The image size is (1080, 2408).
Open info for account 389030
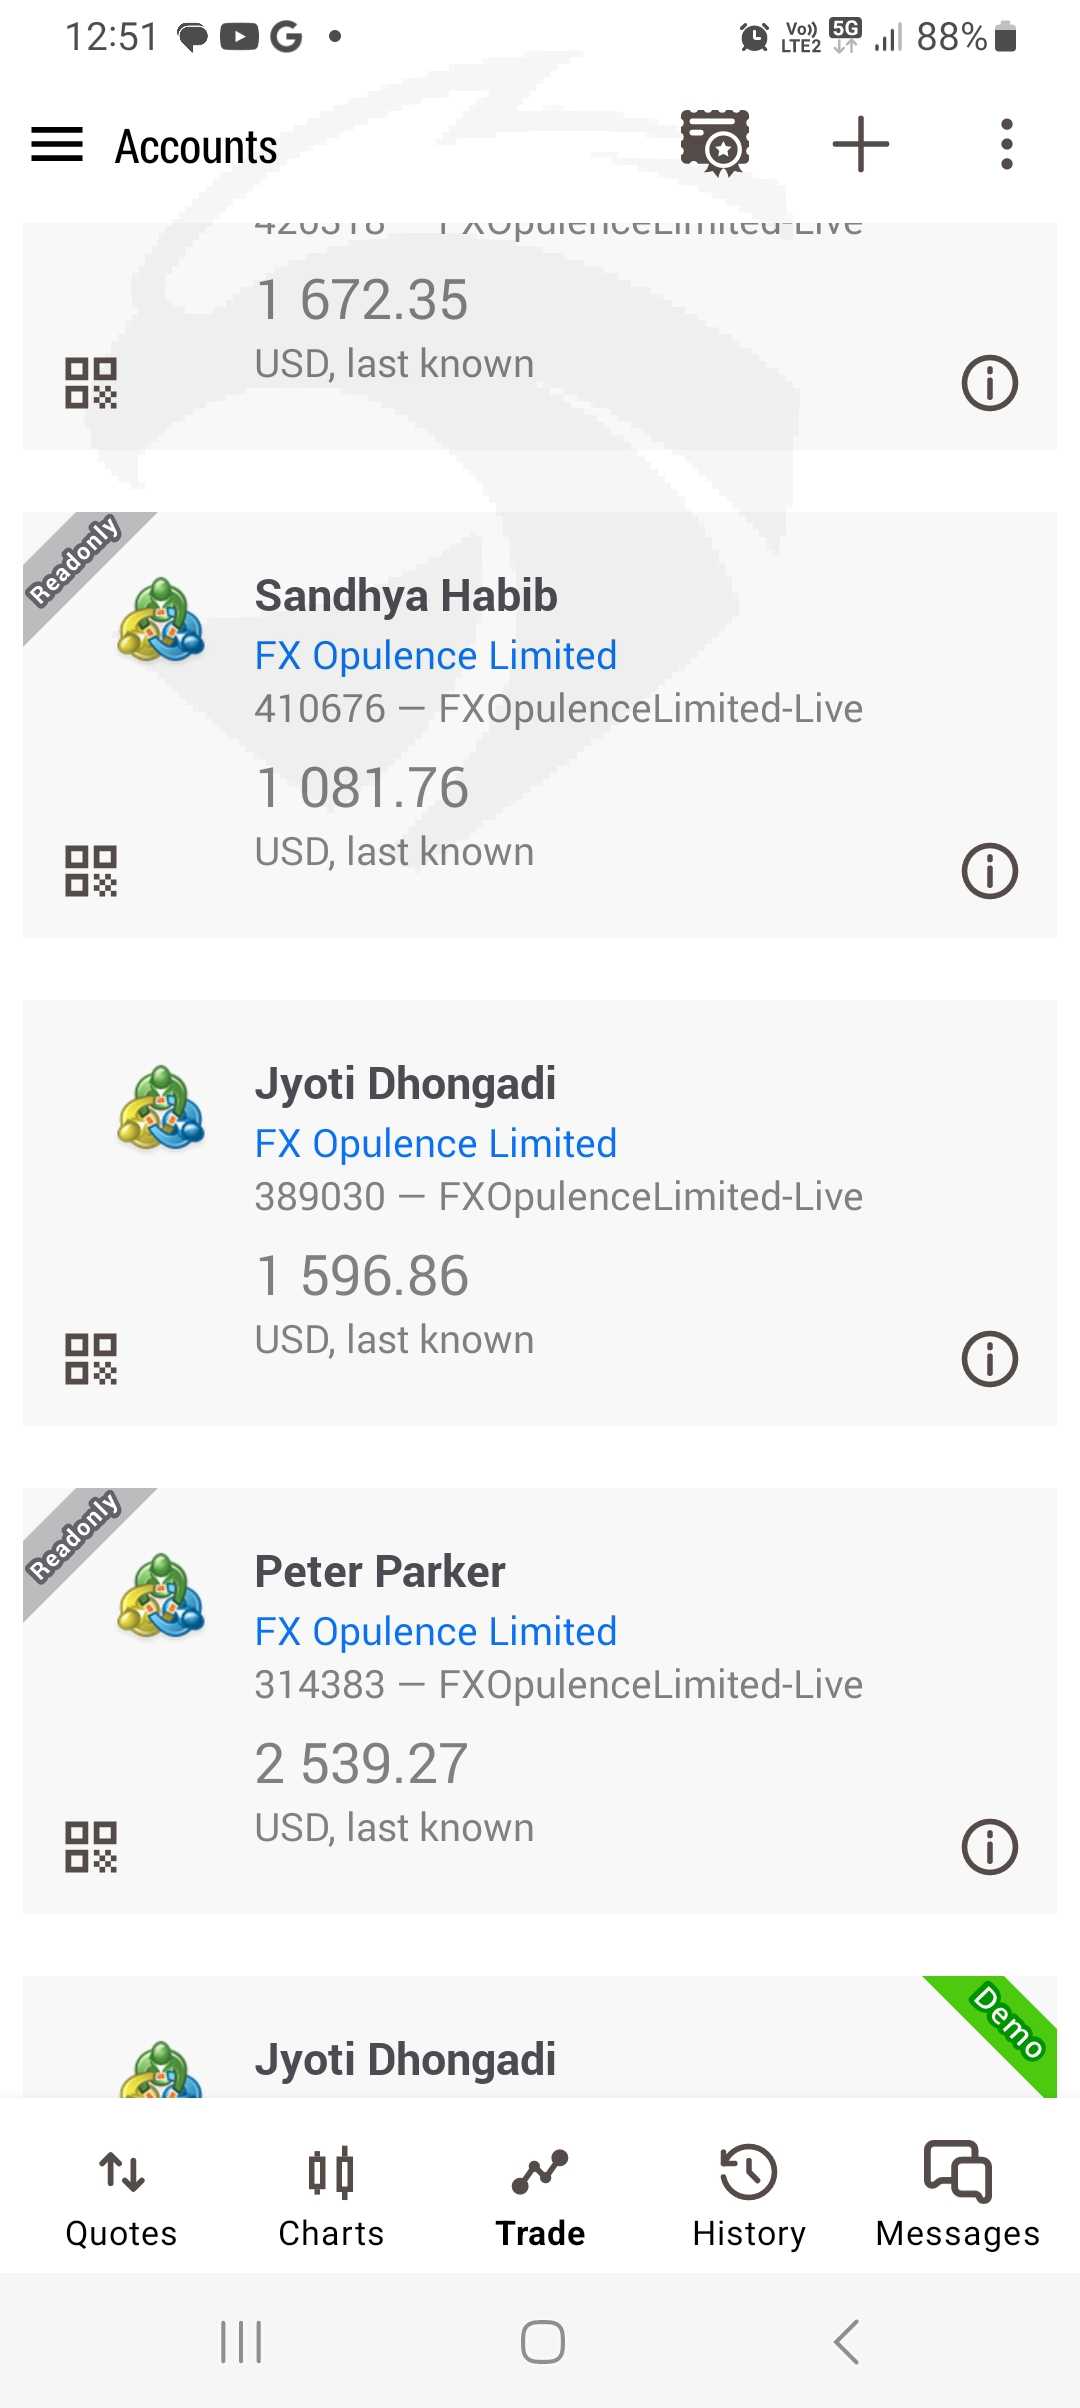pos(989,1358)
